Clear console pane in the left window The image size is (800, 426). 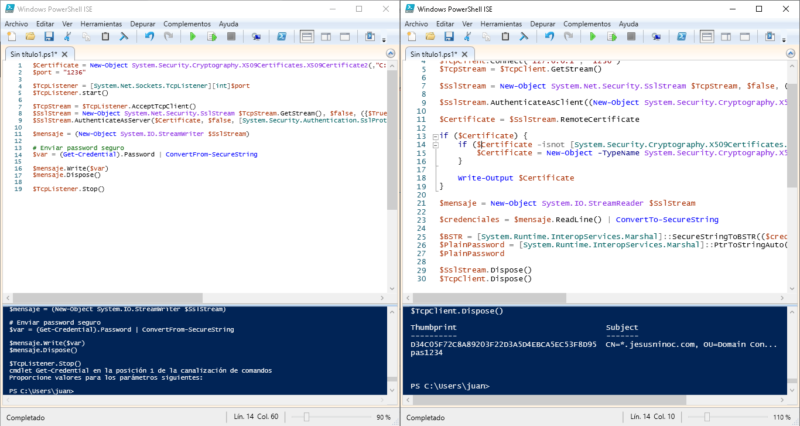point(124,37)
